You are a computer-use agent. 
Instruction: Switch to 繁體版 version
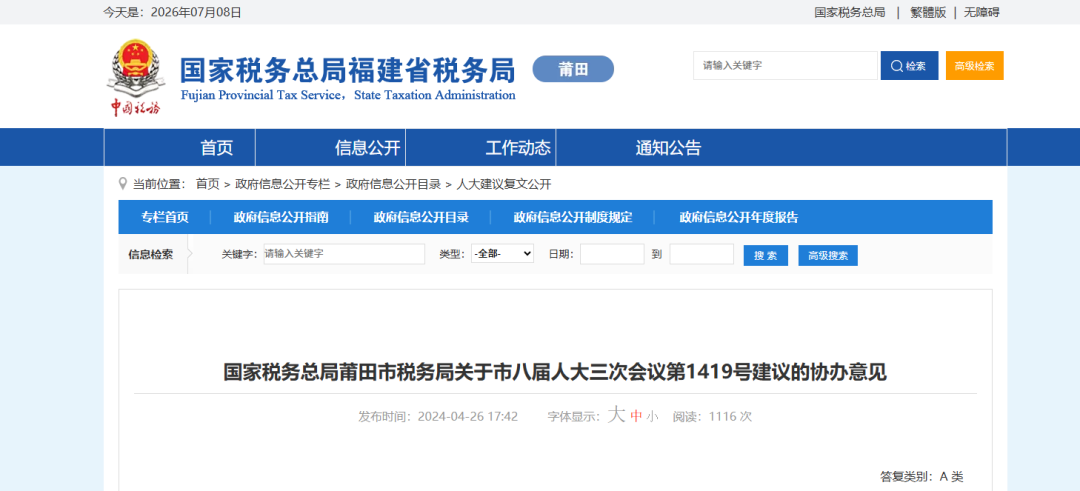928,12
